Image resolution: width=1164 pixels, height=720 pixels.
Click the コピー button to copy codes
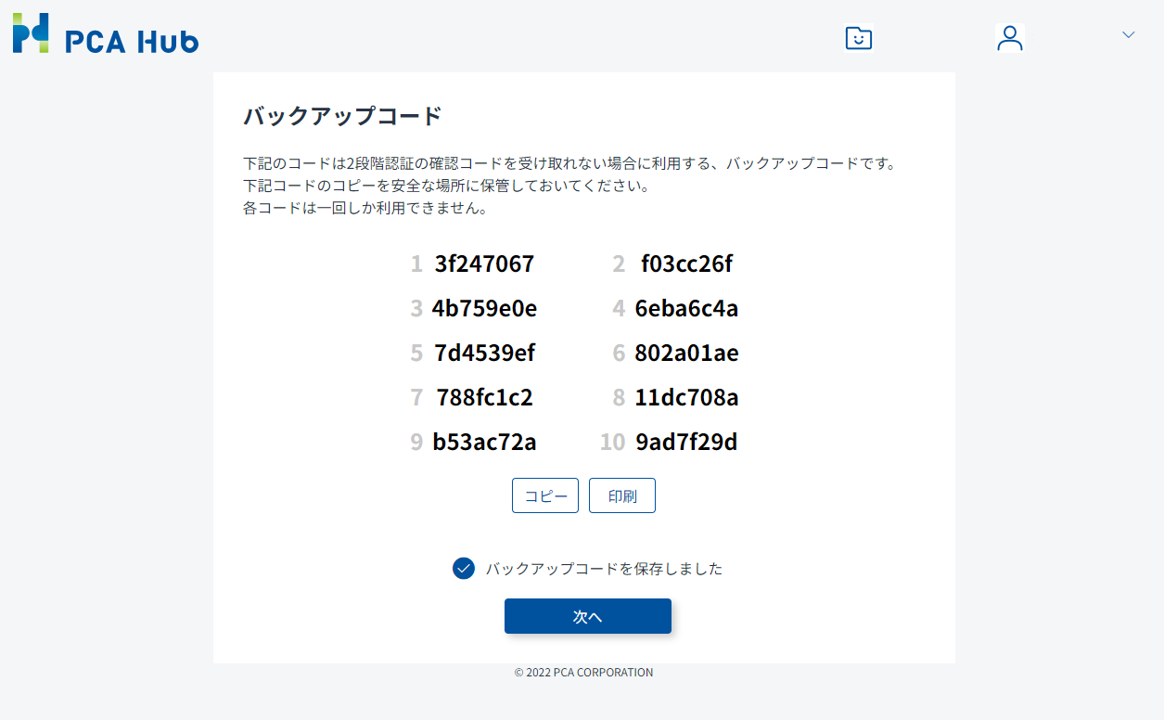[545, 496]
